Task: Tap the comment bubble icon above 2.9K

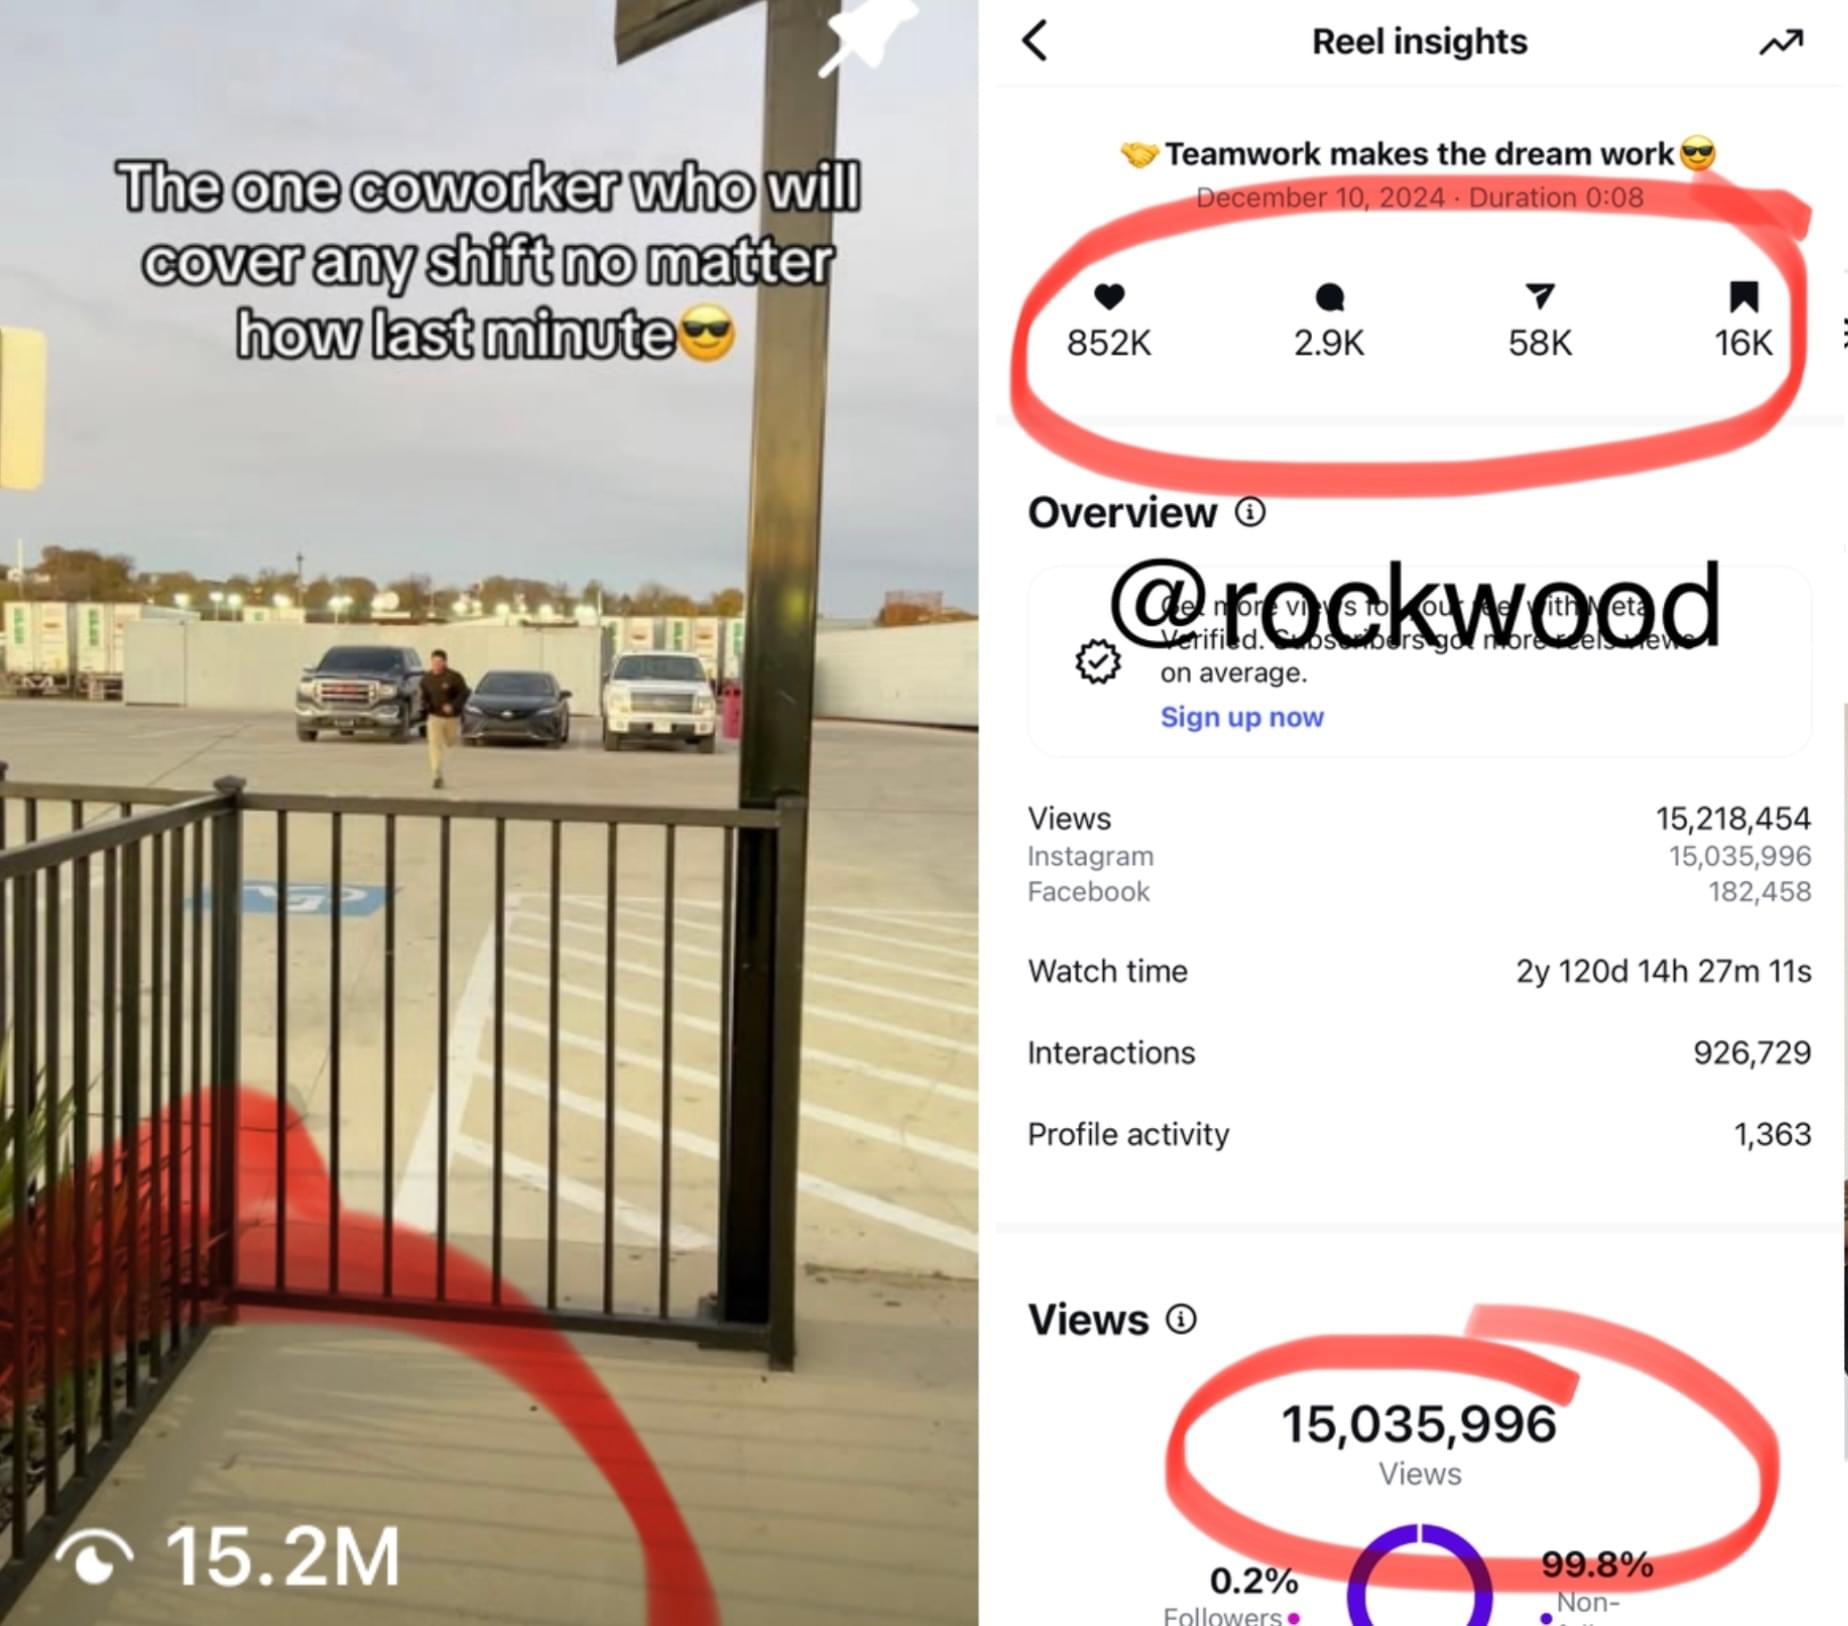Action: 1329,297
